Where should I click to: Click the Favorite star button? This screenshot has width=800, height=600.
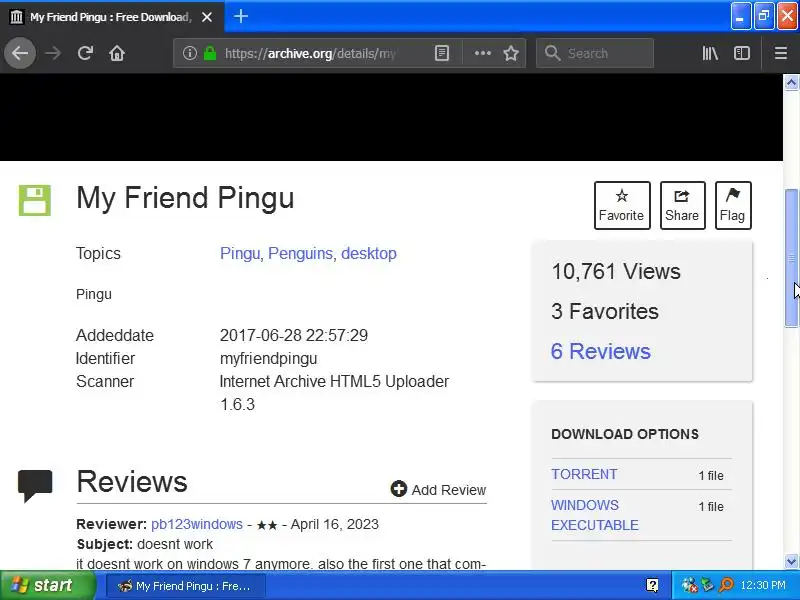click(x=622, y=205)
